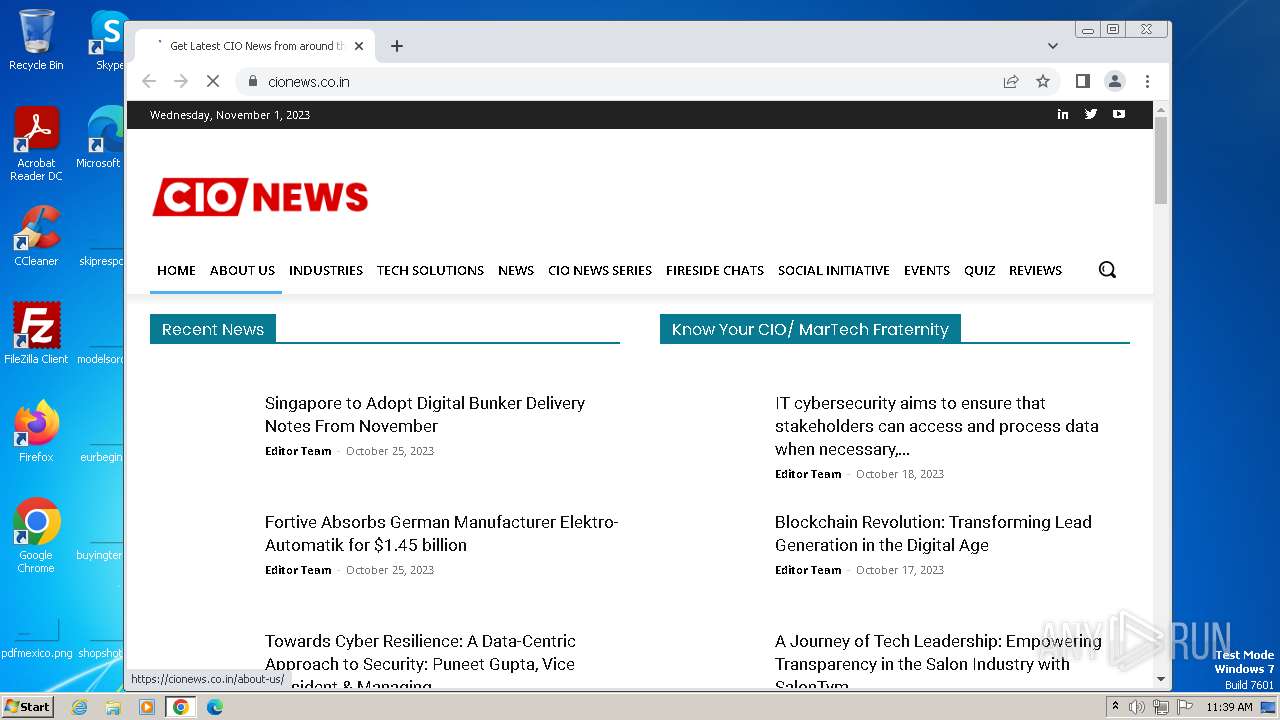Open IT cybersecurity stakeholders article

pos(937,426)
